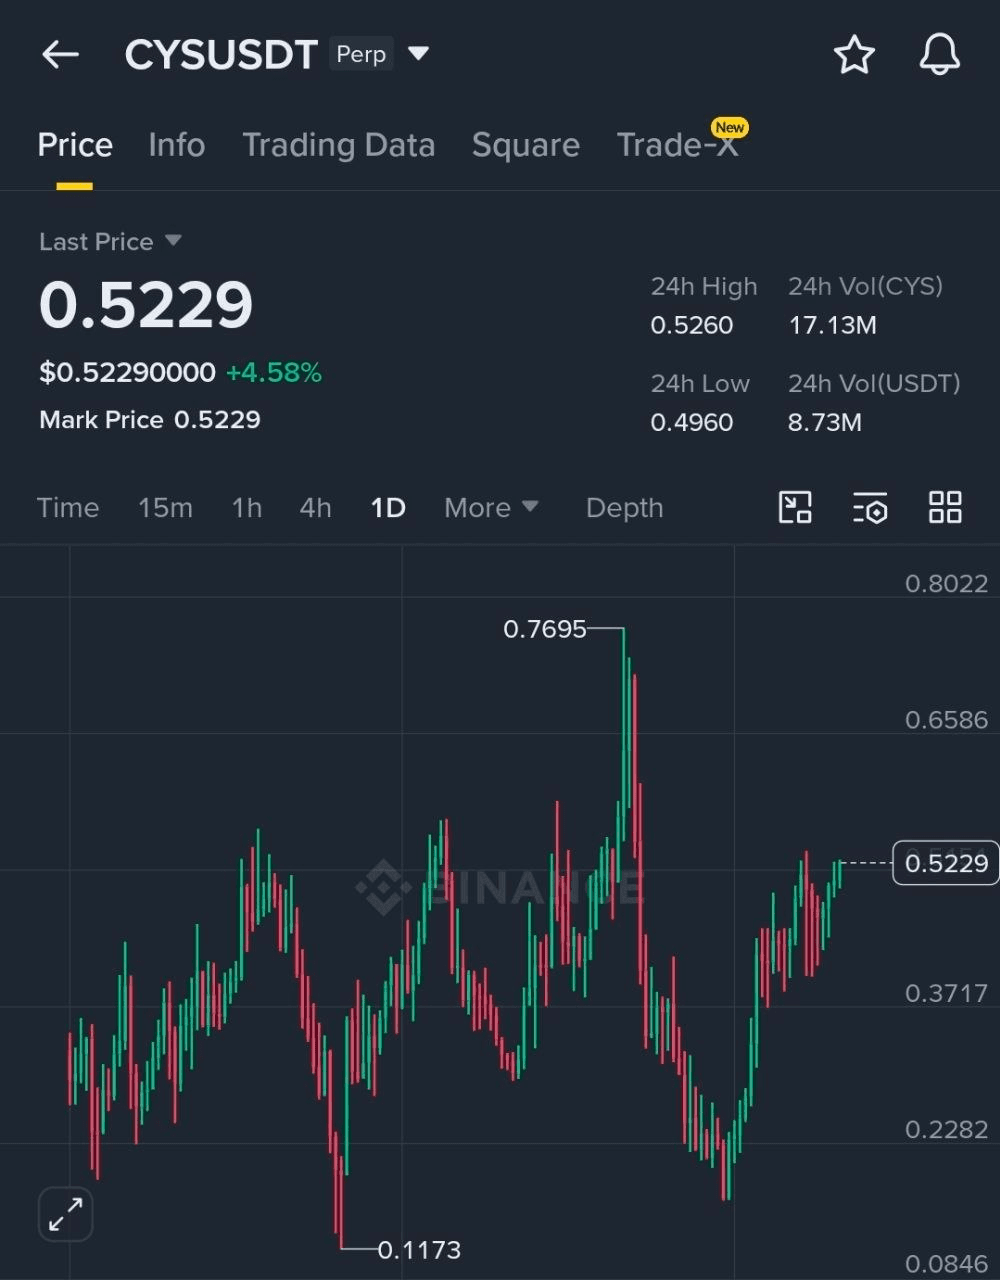The width and height of the screenshot is (1000, 1280).
Task: Open the chart drawing tools icon
Action: 795,508
